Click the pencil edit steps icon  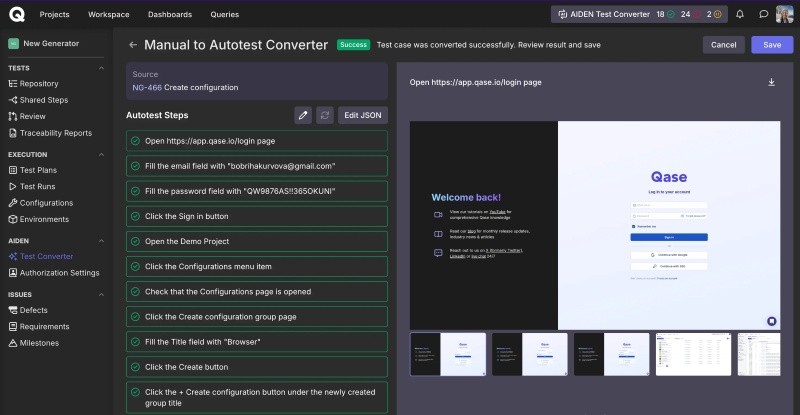(303, 115)
